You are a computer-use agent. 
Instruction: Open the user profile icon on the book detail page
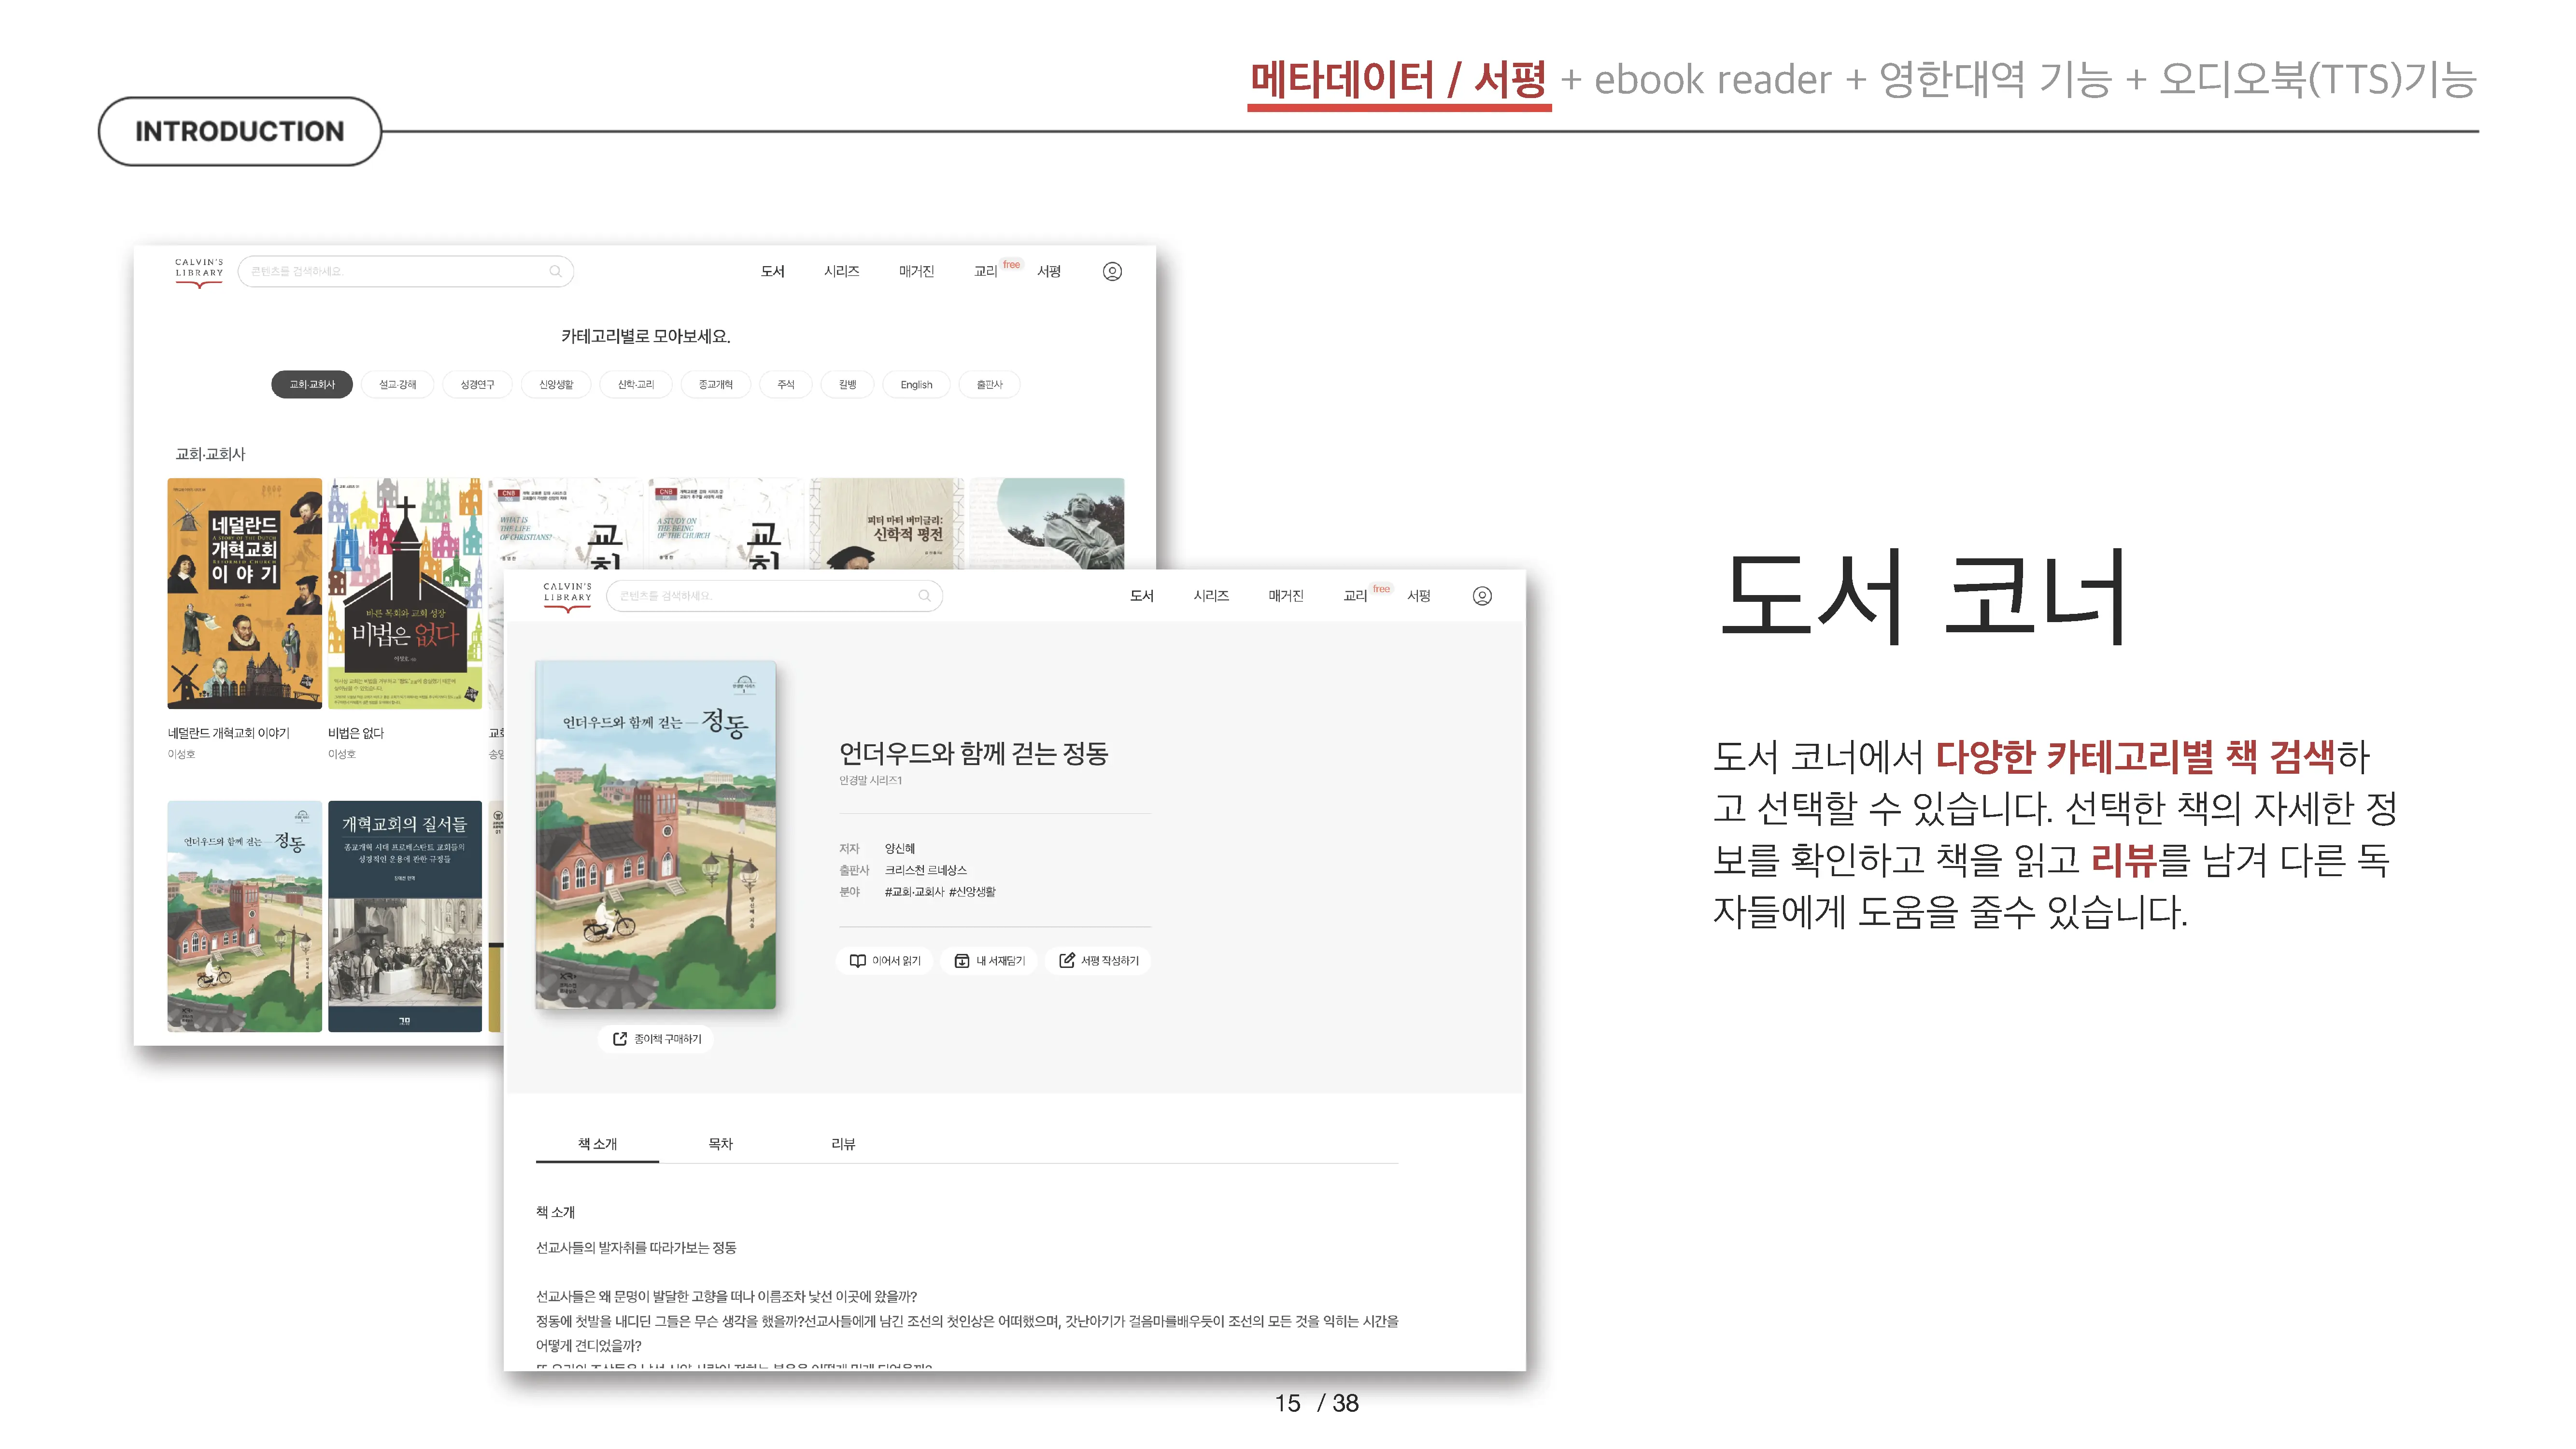(x=1481, y=595)
